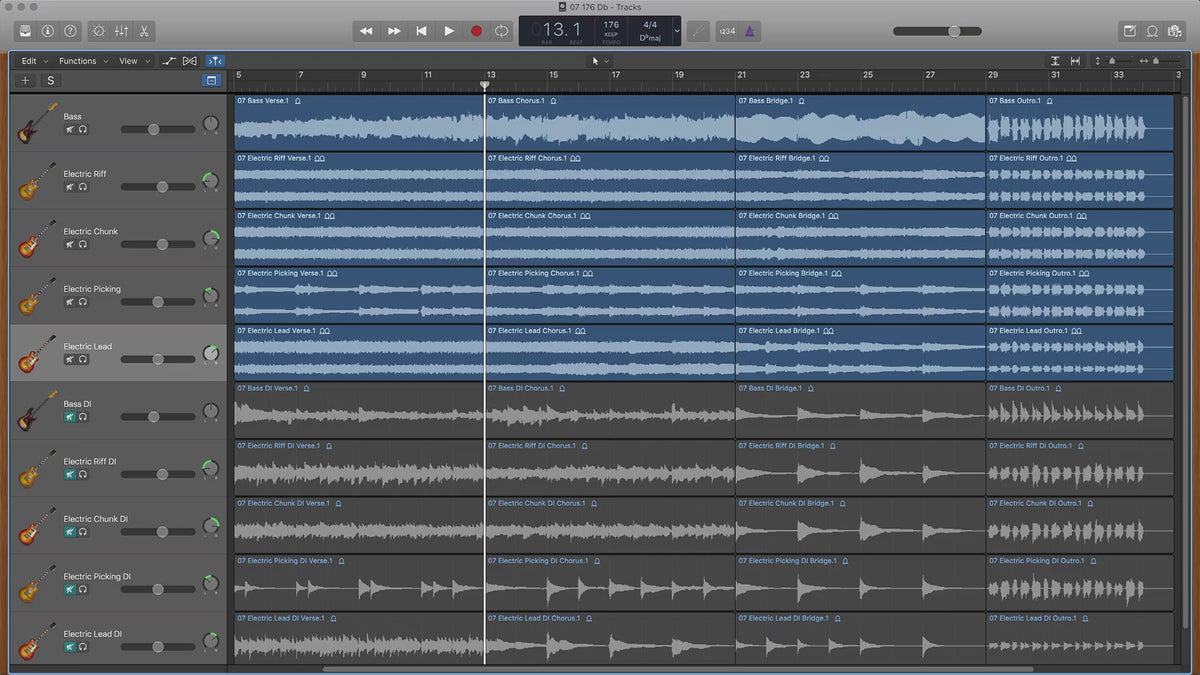Click the add track plus button

click(x=26, y=81)
